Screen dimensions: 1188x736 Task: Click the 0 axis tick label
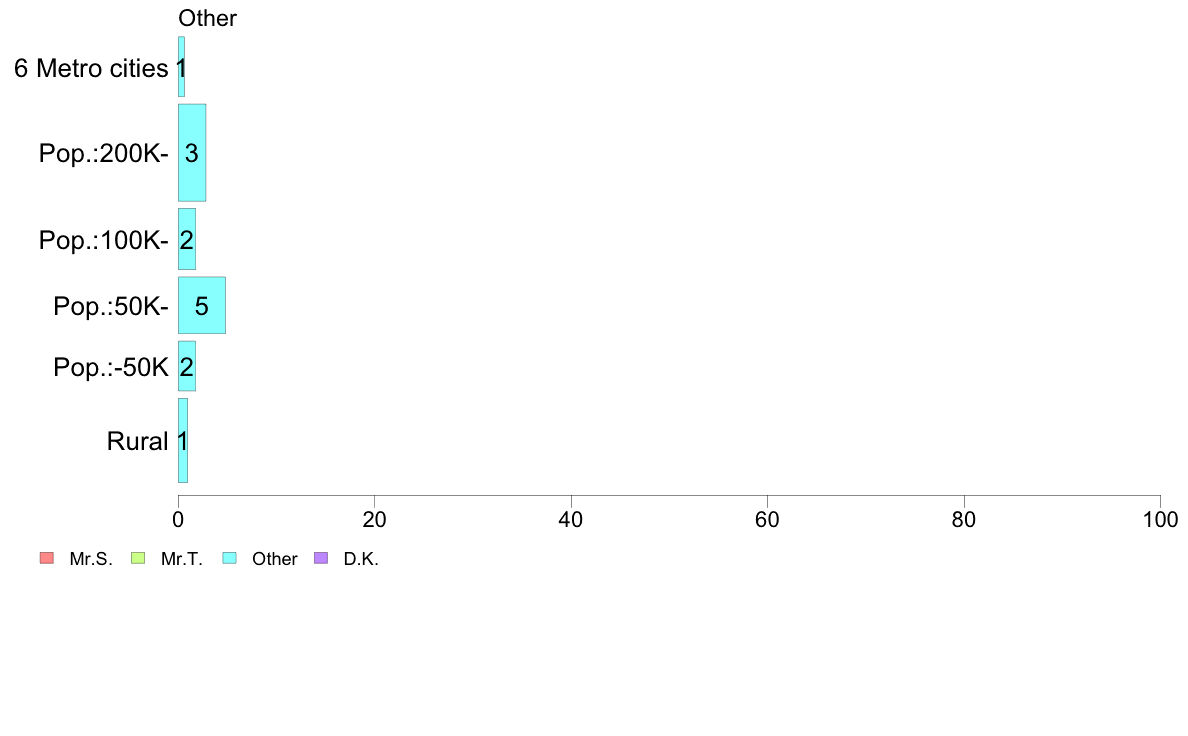pyautogui.click(x=178, y=520)
